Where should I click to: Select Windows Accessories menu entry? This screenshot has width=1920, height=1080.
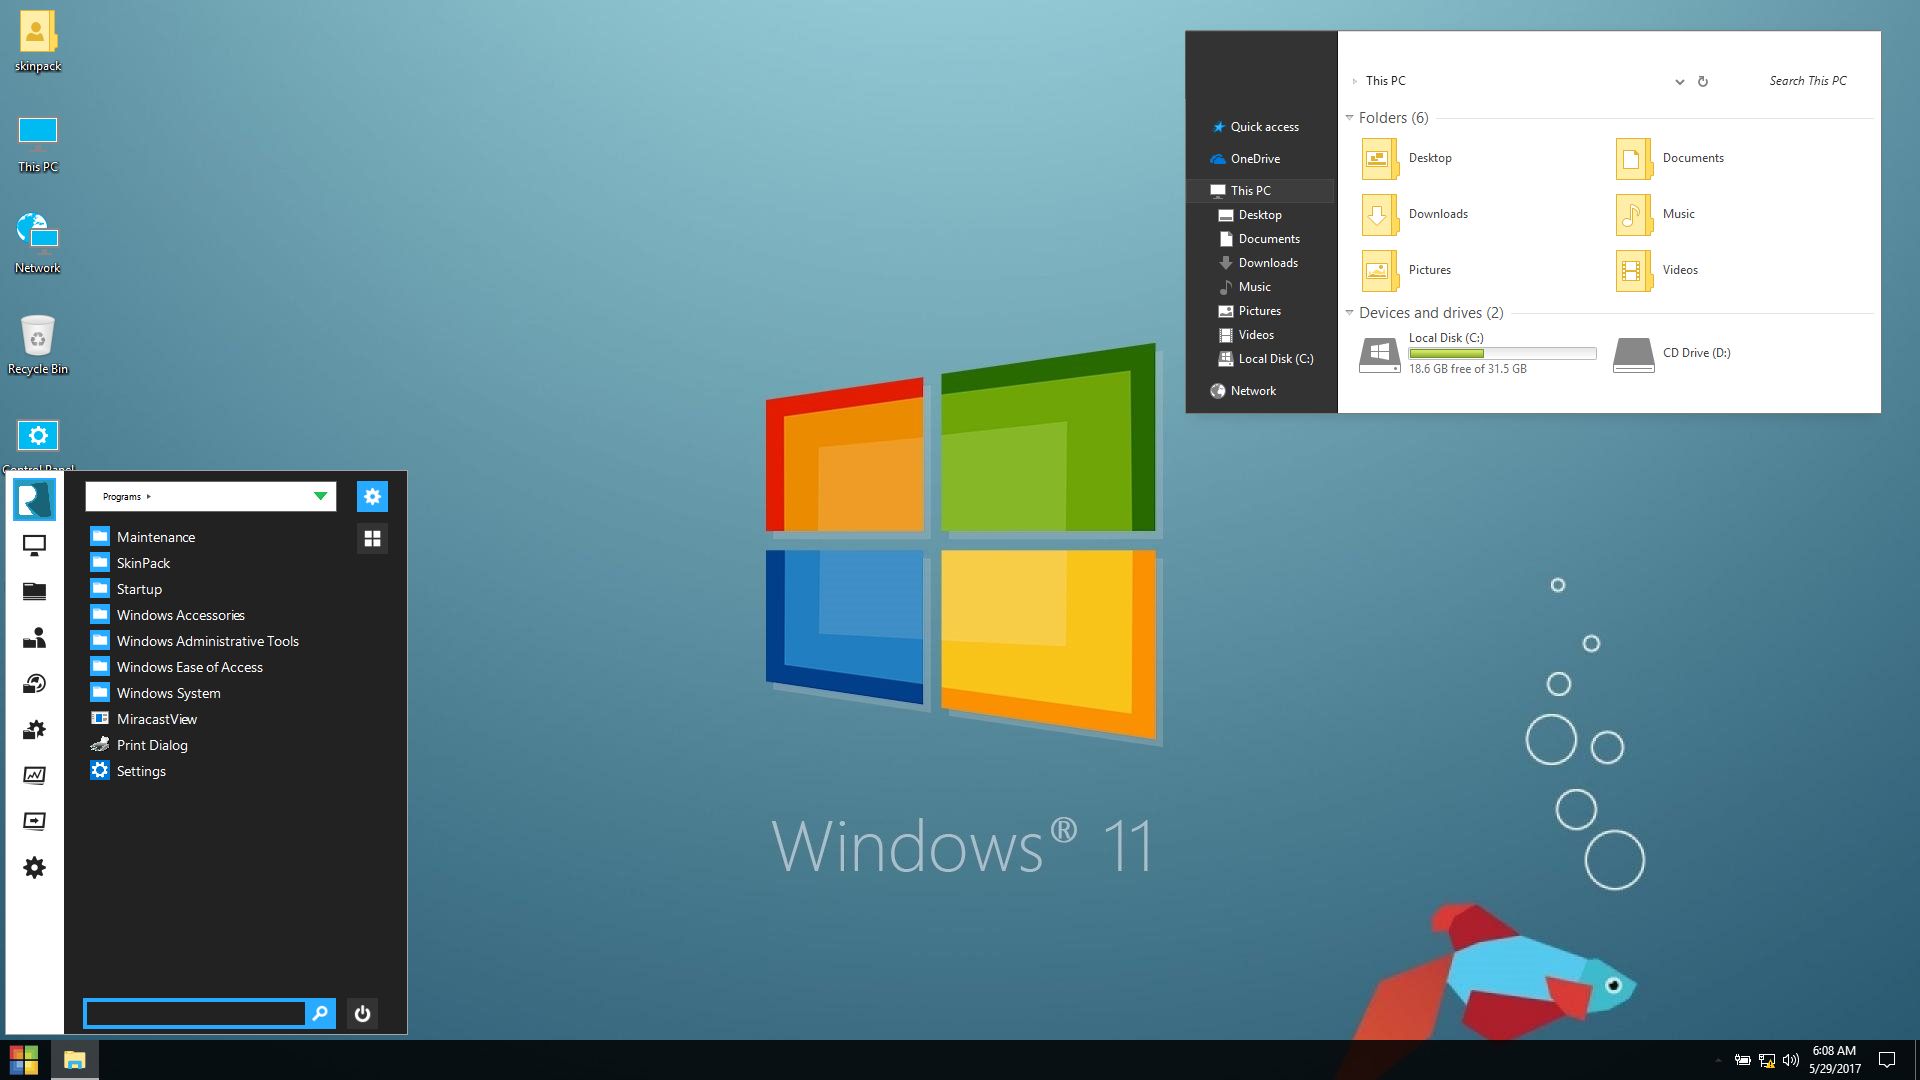[x=179, y=615]
